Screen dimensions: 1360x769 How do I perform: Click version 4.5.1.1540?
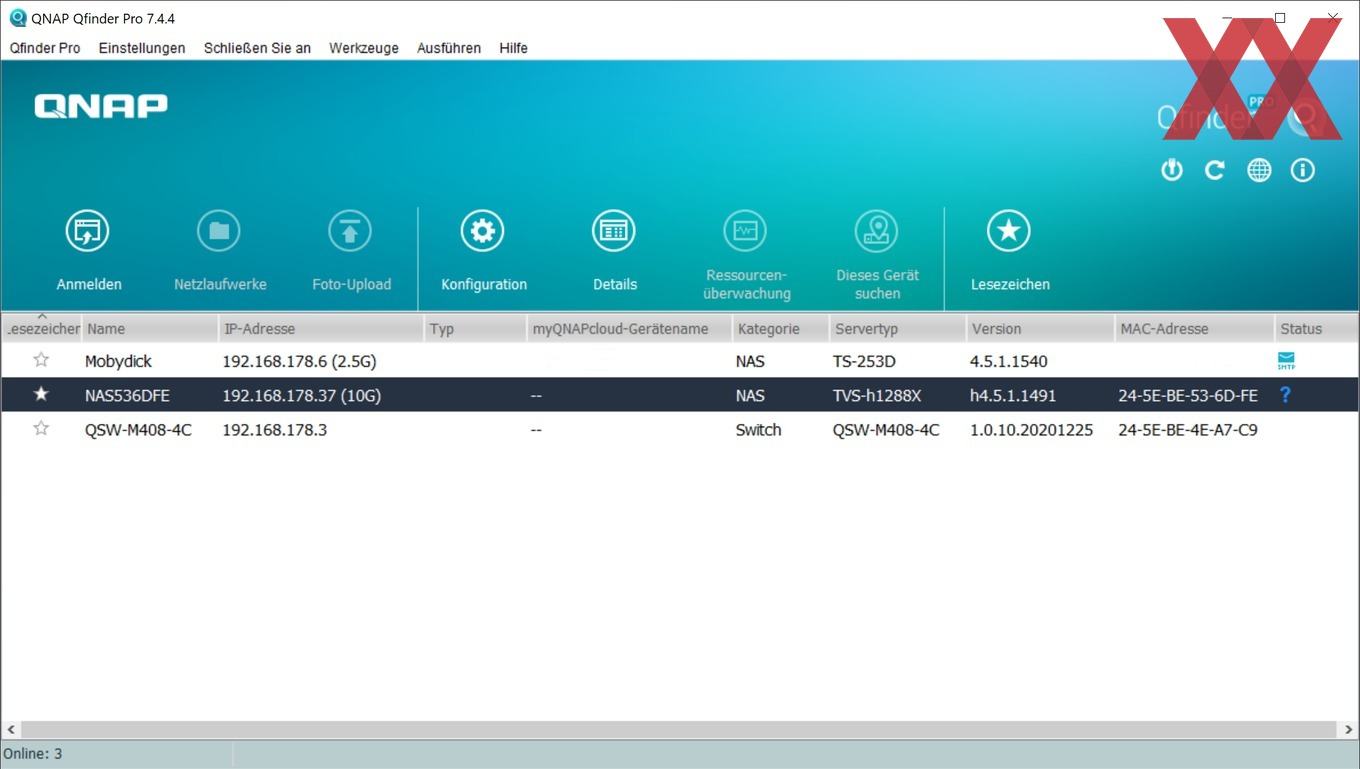point(1008,361)
